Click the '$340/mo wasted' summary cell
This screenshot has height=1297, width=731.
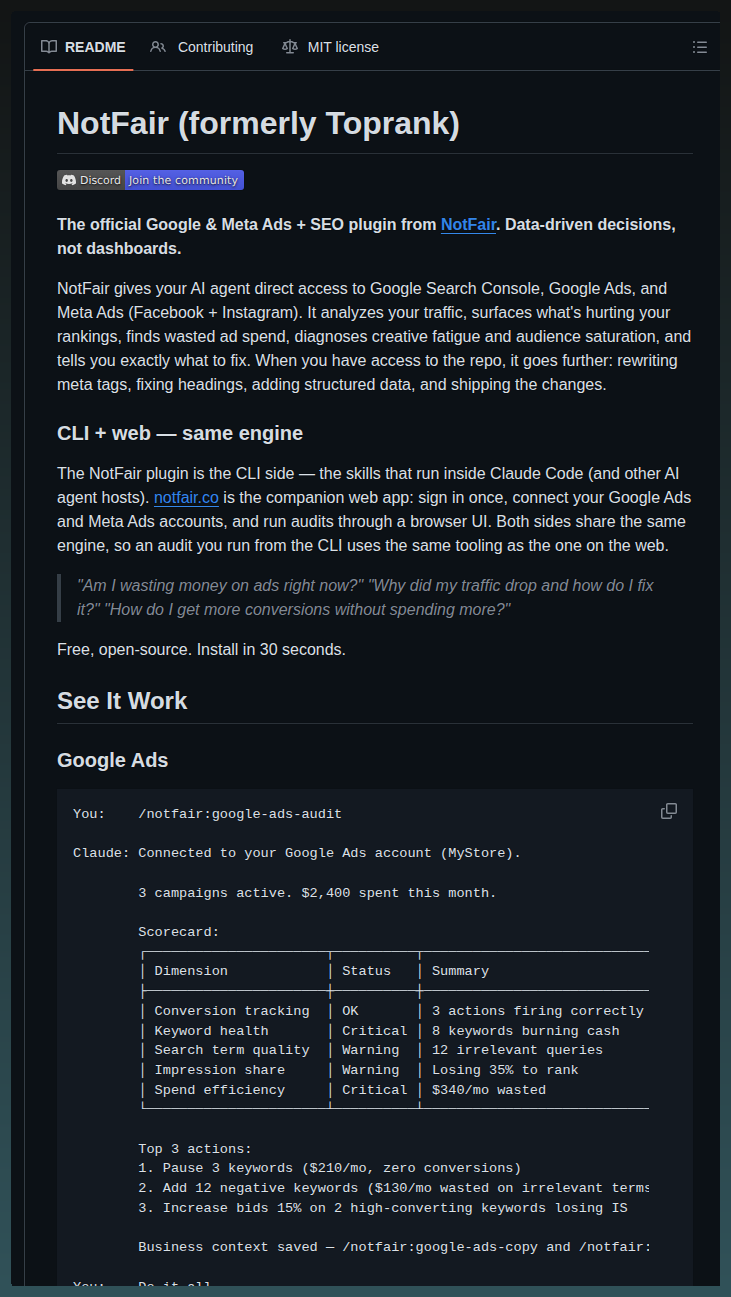pyautogui.click(x=489, y=1090)
